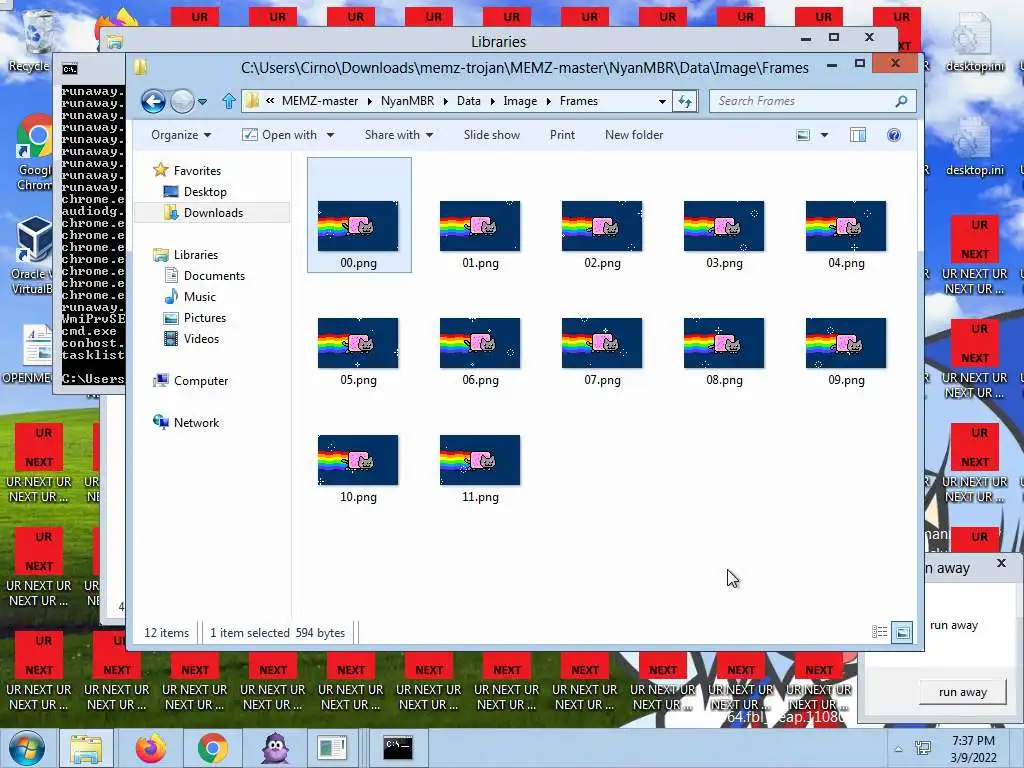Open the Windows Start menu
The height and width of the screenshot is (768, 1024).
[x=27, y=748]
